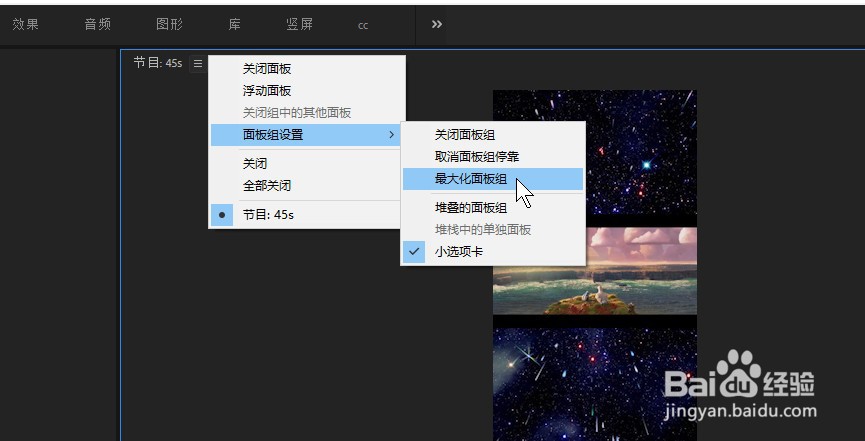
Task: Click the 节目: 45s panel title
Action: pos(158,63)
